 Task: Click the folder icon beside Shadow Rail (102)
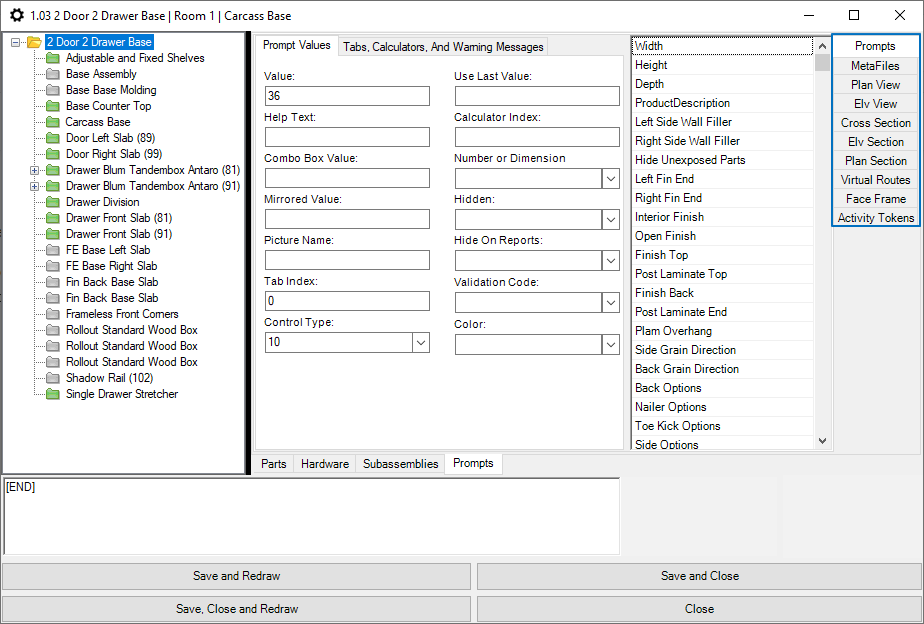53,378
